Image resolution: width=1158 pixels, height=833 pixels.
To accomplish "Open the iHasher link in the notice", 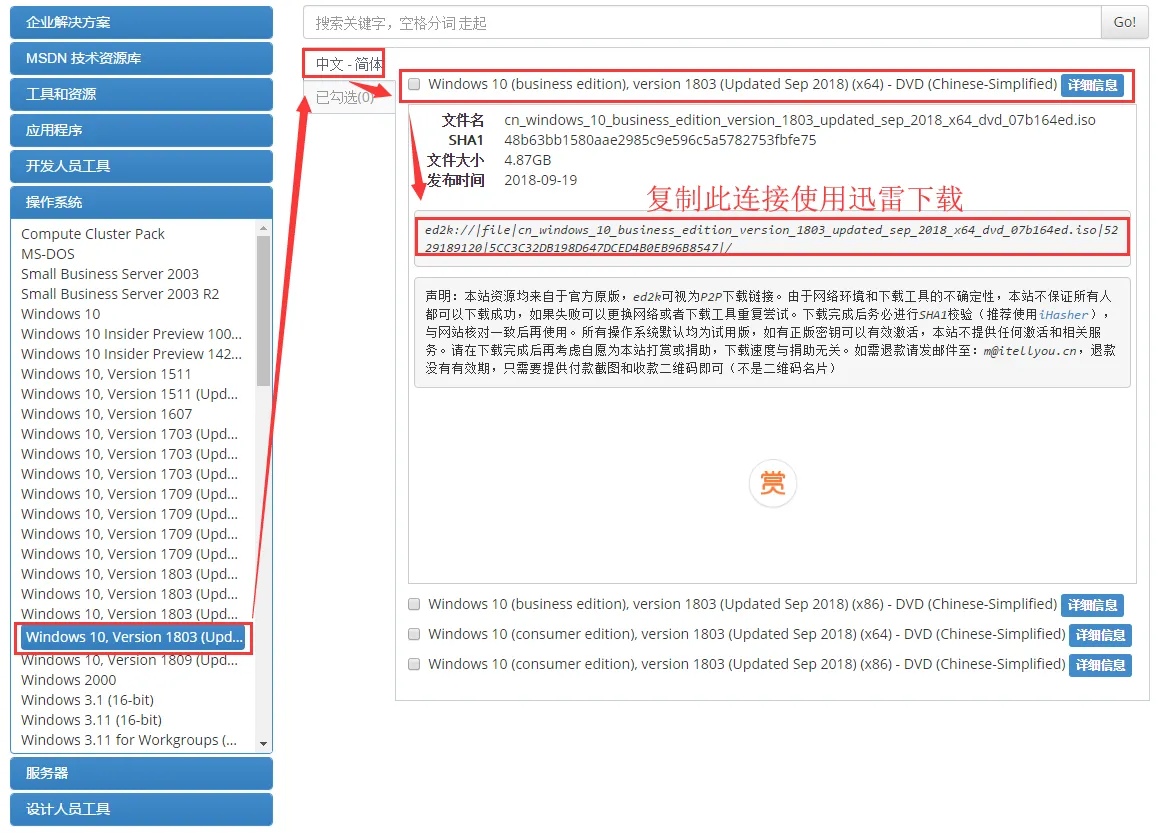I will tap(1063, 314).
